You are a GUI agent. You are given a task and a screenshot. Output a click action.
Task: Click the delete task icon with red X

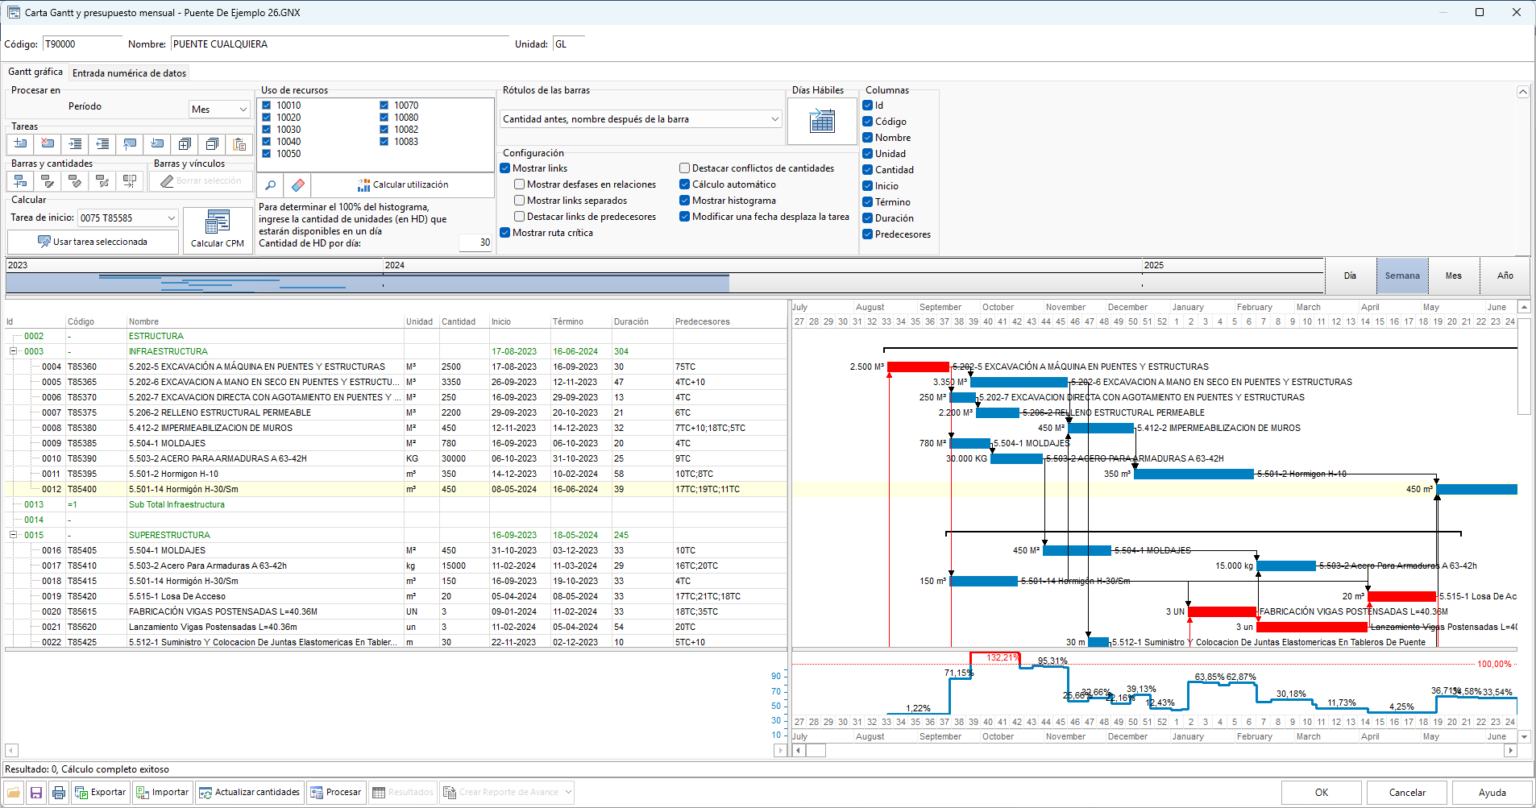(48, 144)
